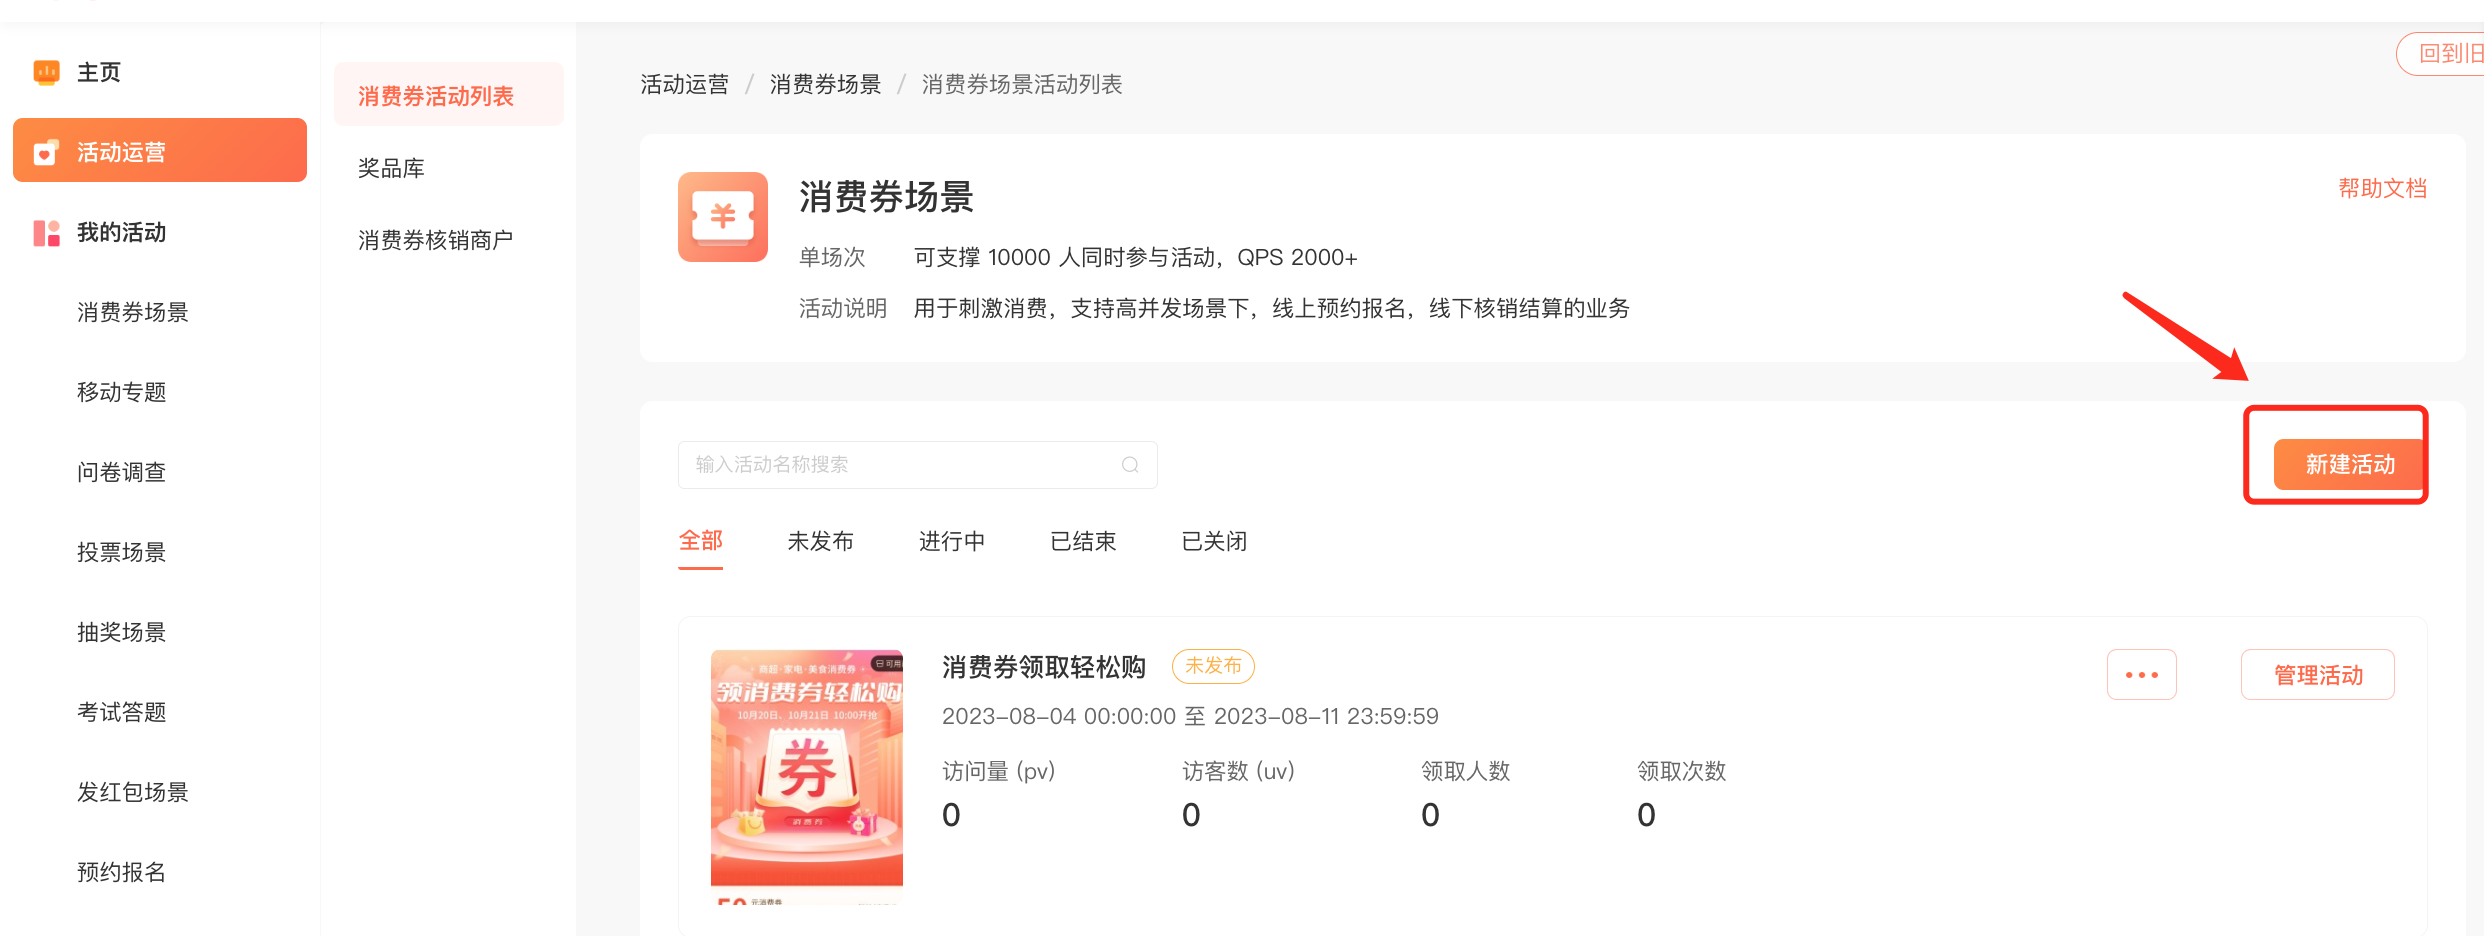Click the search magnifier icon in search box

pyautogui.click(x=1130, y=465)
